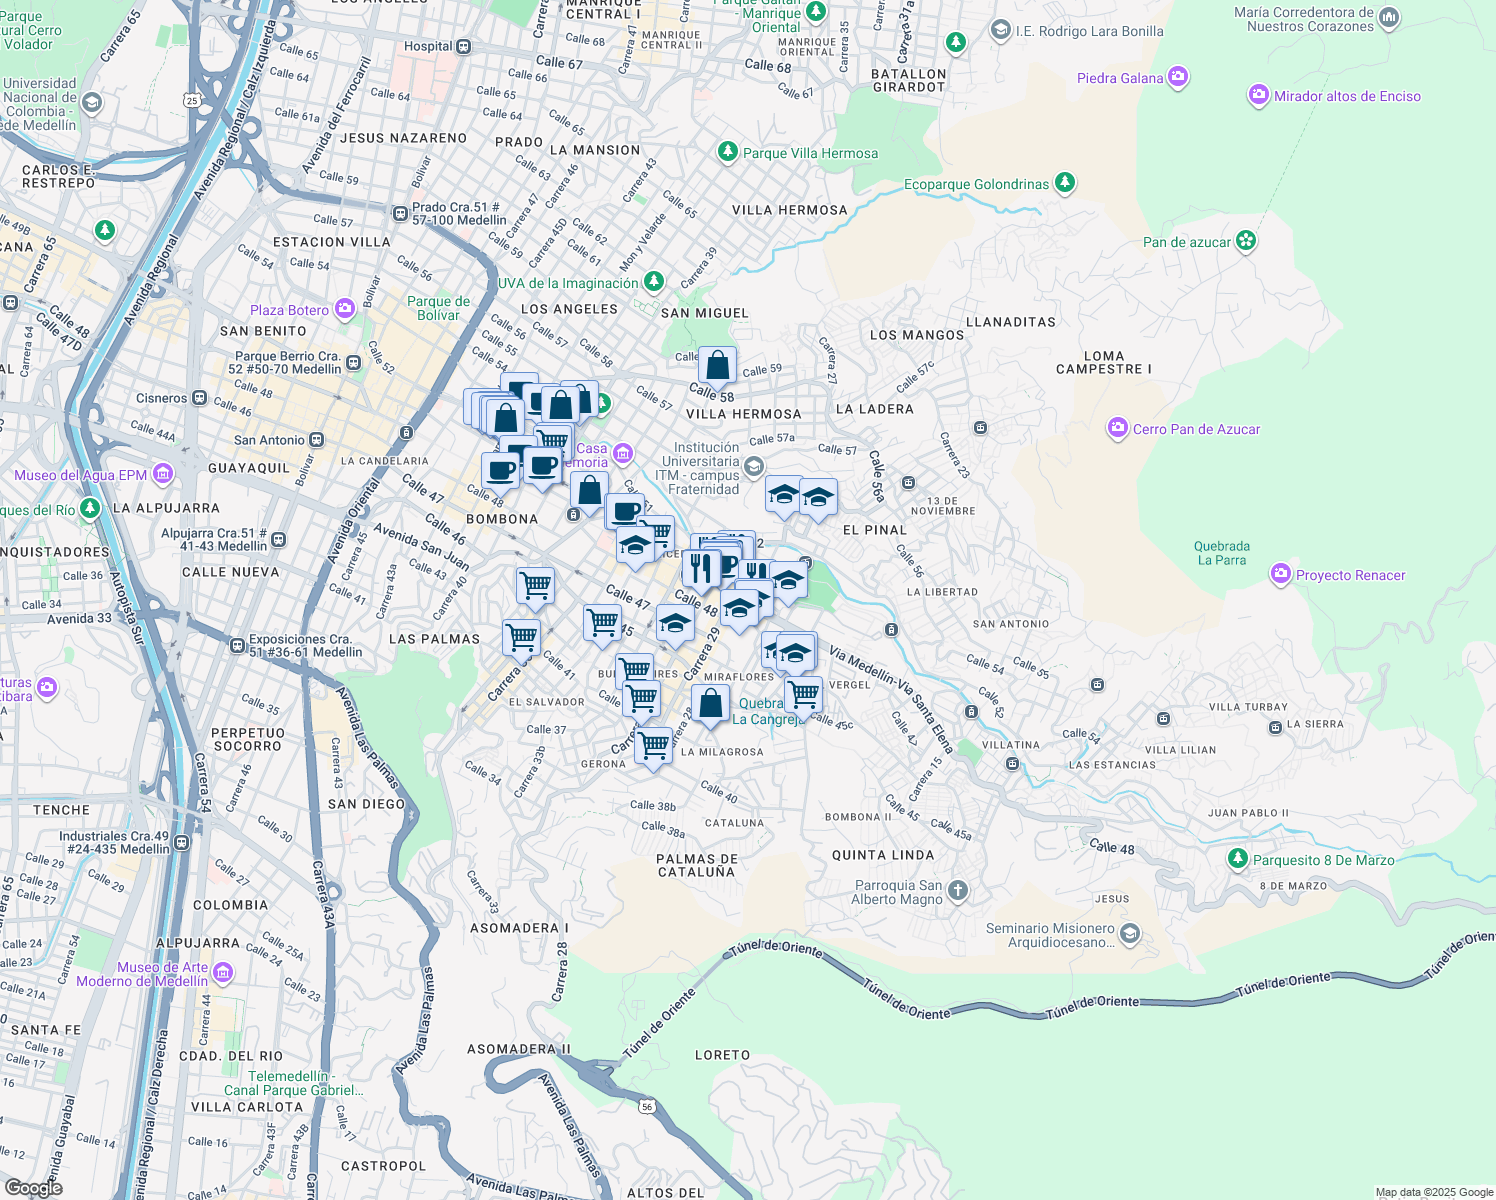
Task: Click the coffee cup marker near Casa Memoria
Action: click(544, 465)
